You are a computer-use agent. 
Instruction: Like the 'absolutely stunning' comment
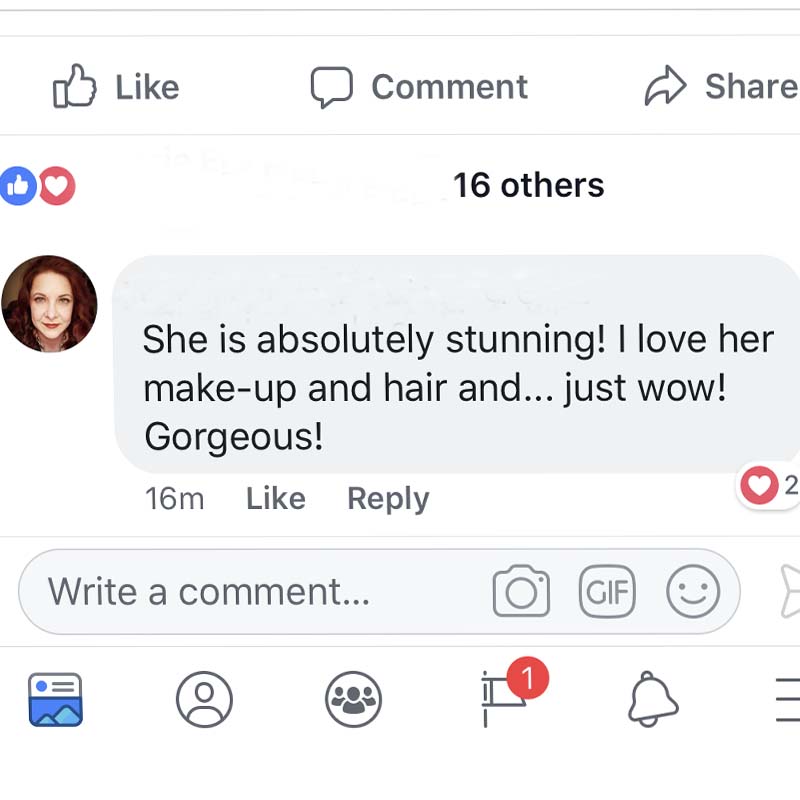(275, 498)
